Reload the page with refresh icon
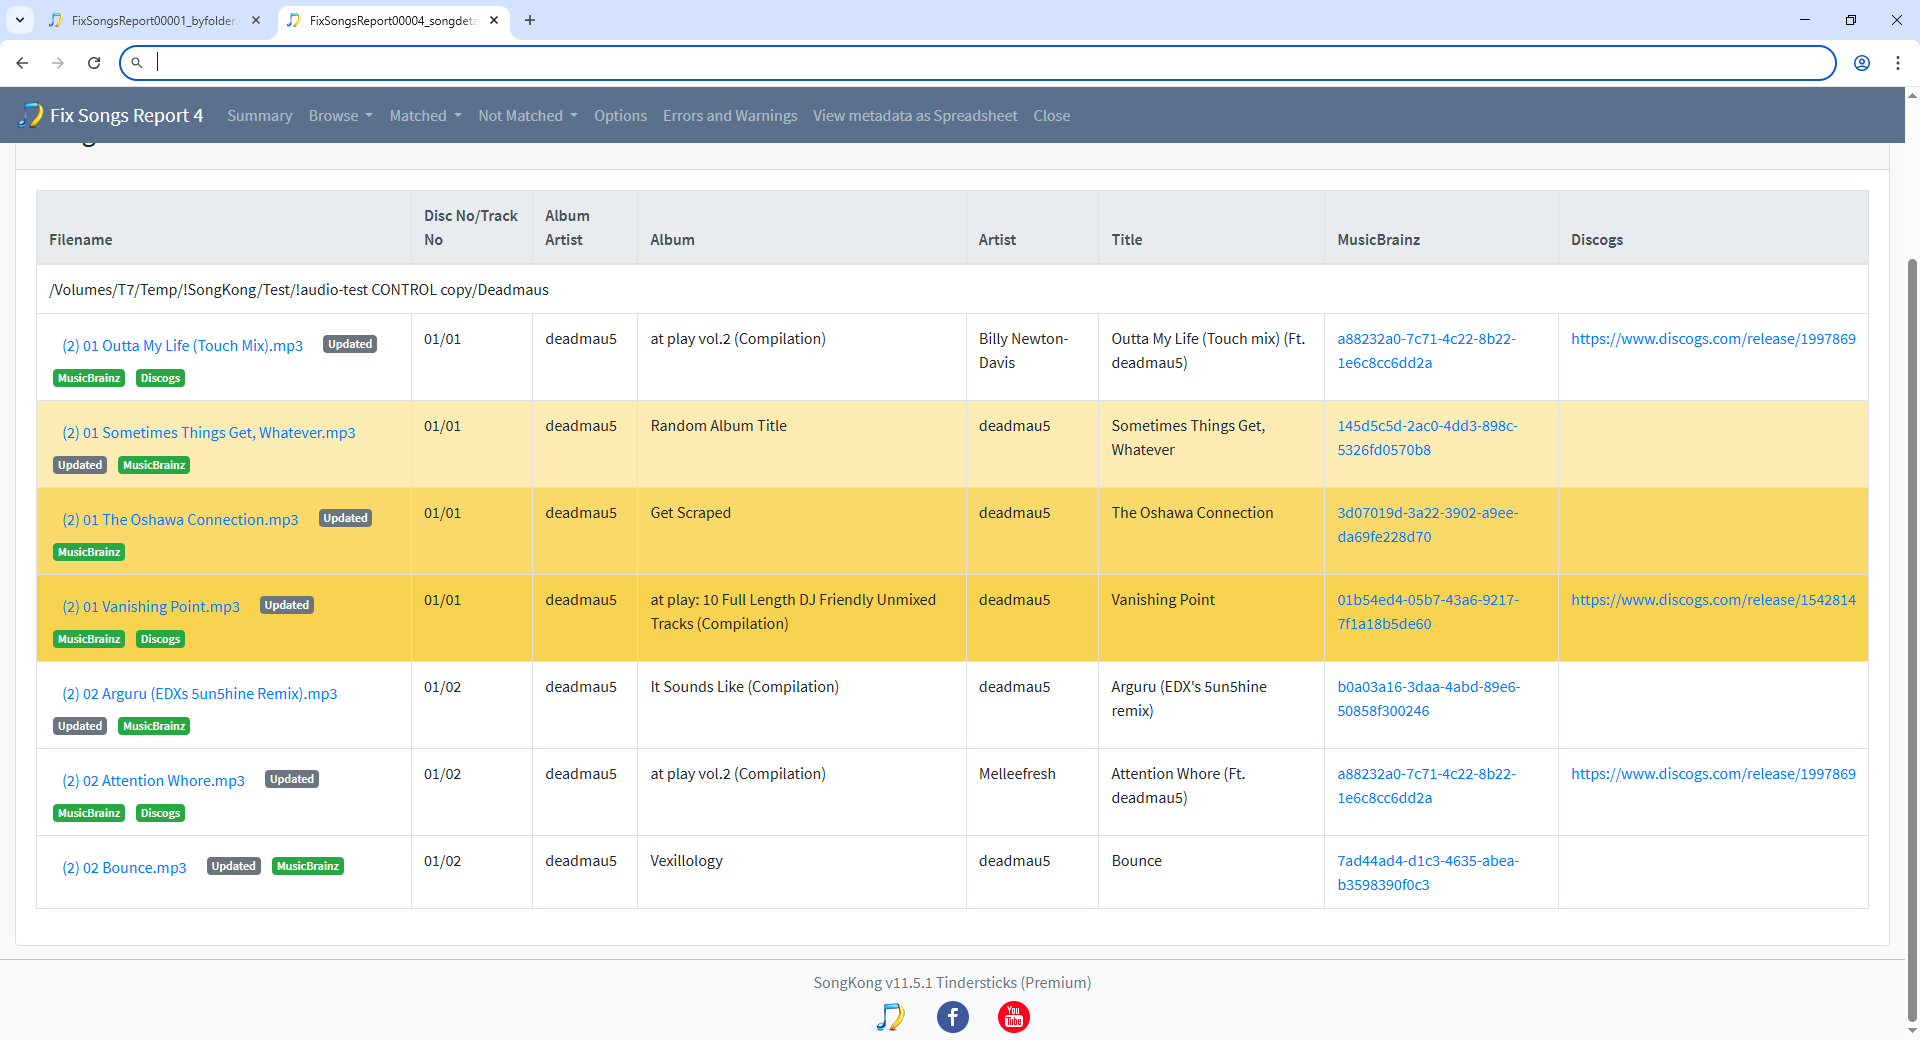Image resolution: width=1920 pixels, height=1040 pixels. 94,63
